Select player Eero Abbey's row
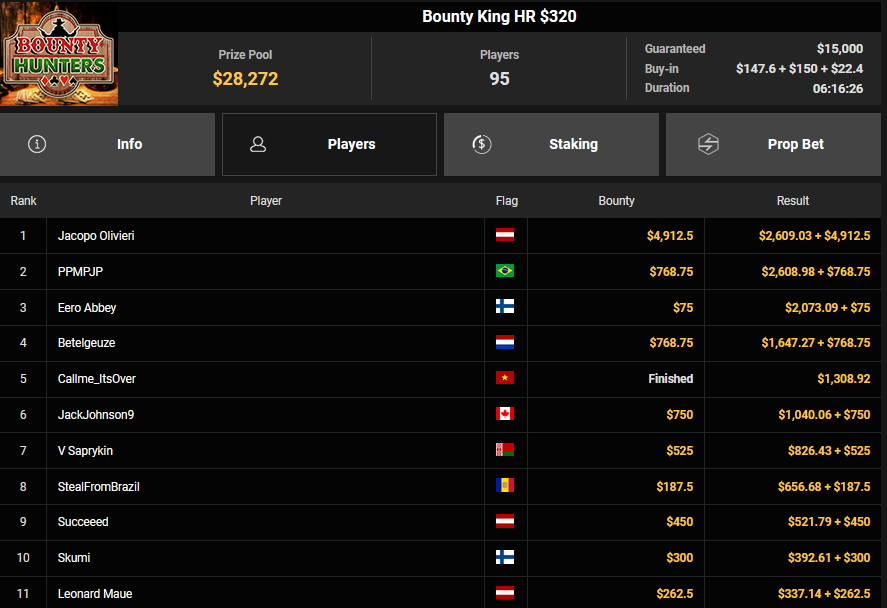The width and height of the screenshot is (887, 608). pyautogui.click(x=87, y=307)
